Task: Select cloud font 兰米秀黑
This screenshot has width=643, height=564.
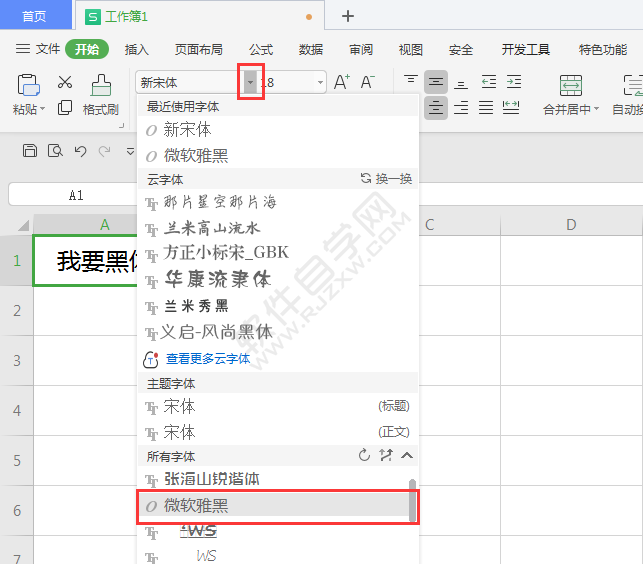Action: (x=278, y=306)
